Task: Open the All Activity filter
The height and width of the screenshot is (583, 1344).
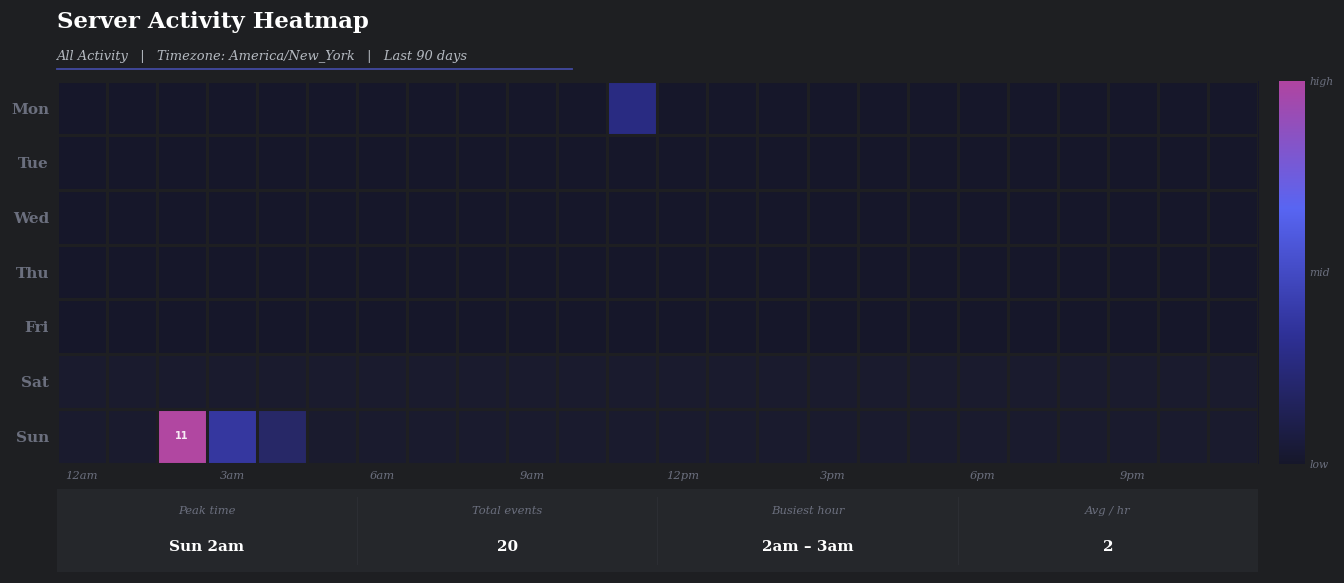Action: (x=93, y=55)
